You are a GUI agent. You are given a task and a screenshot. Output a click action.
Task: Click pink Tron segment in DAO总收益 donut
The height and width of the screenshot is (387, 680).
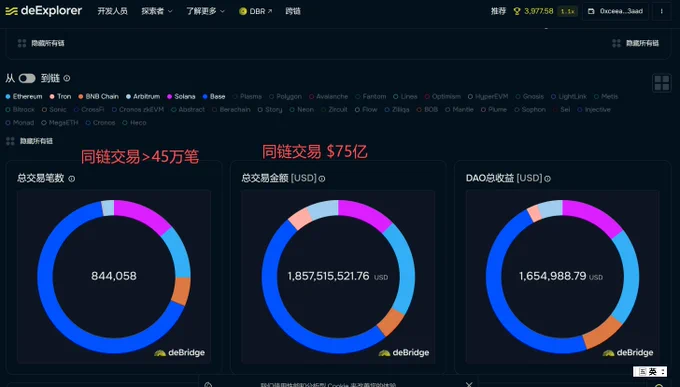534,213
